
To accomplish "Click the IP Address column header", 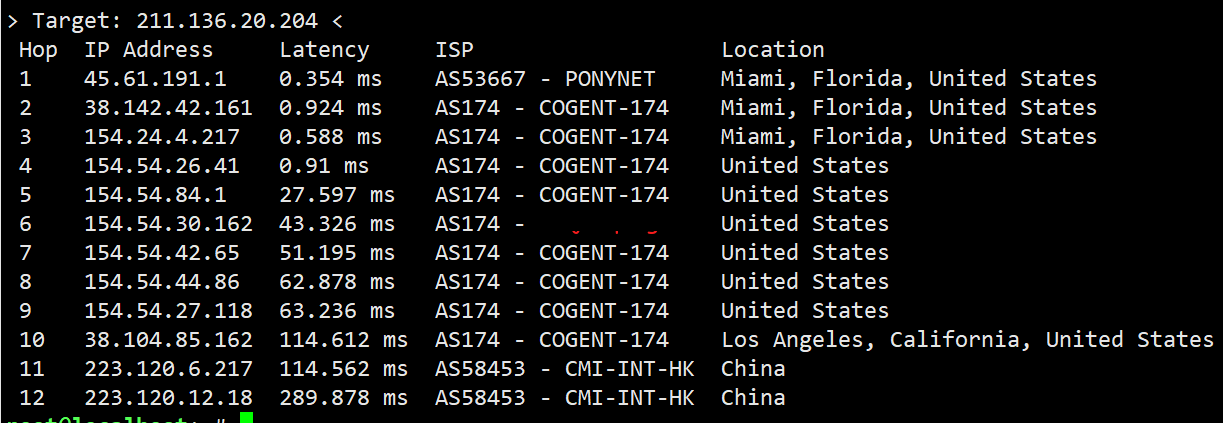I will (x=149, y=49).
